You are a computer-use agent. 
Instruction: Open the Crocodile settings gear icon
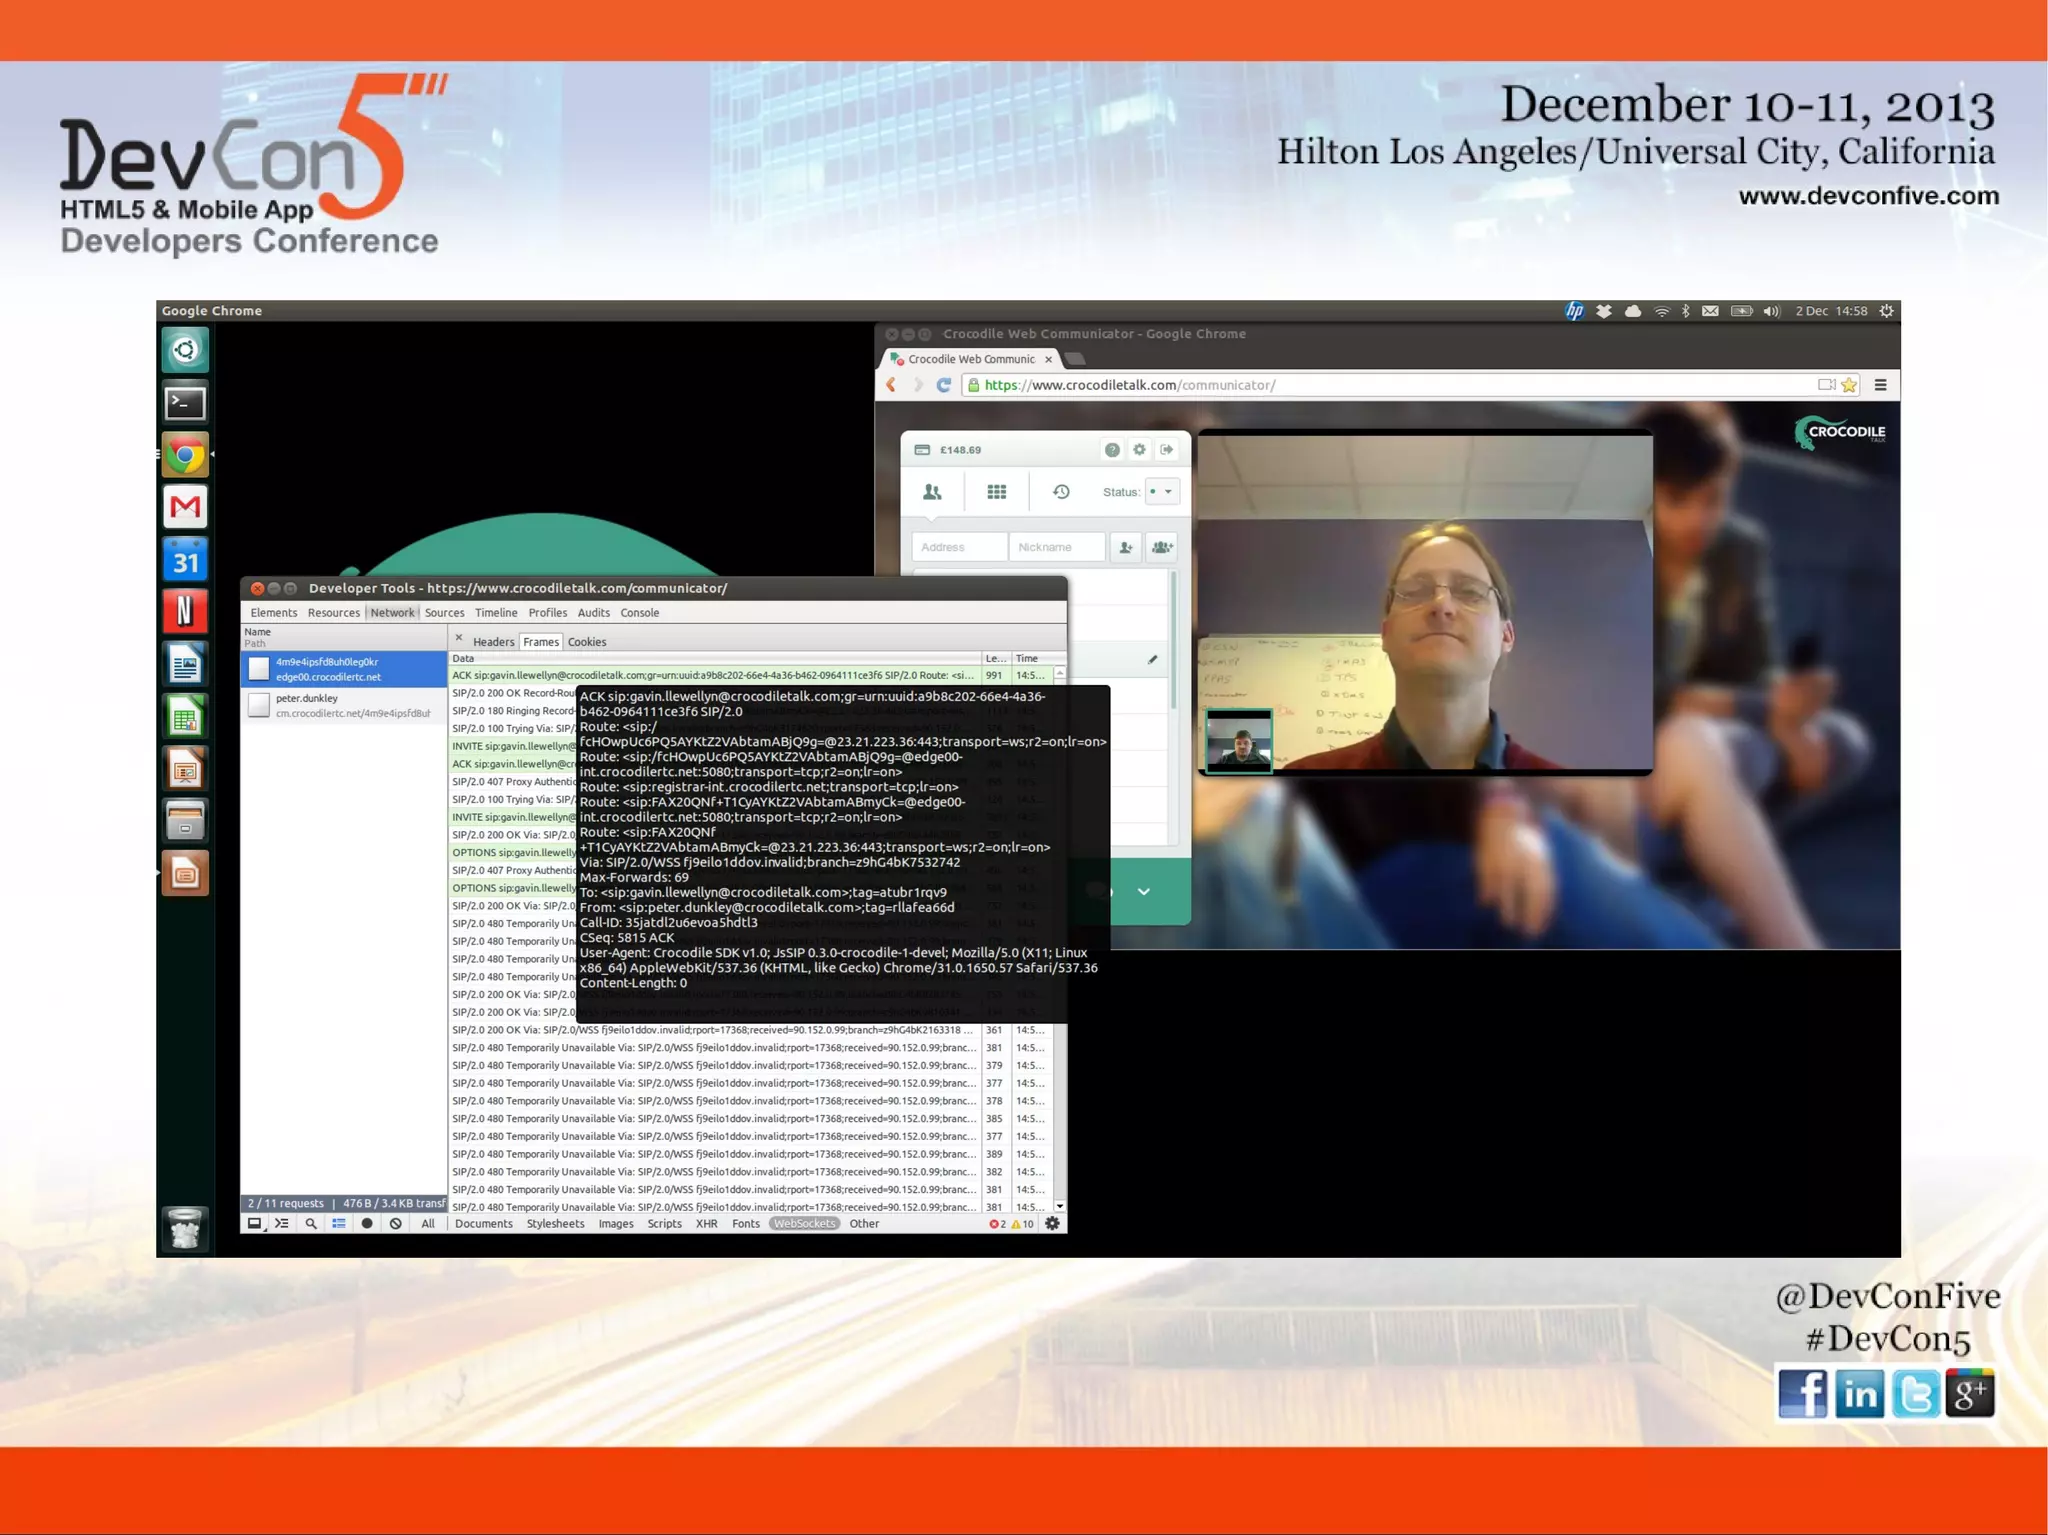(1139, 450)
